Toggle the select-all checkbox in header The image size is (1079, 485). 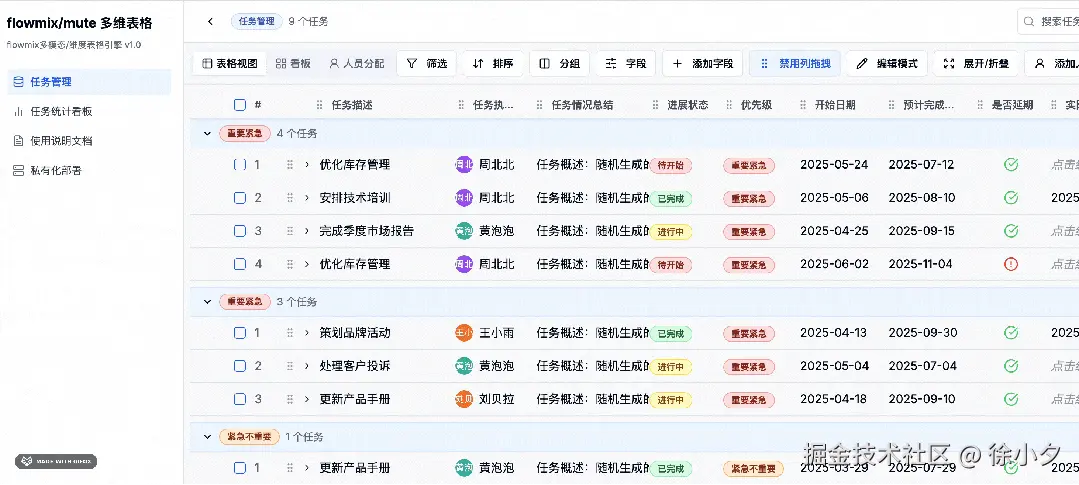tap(239, 105)
